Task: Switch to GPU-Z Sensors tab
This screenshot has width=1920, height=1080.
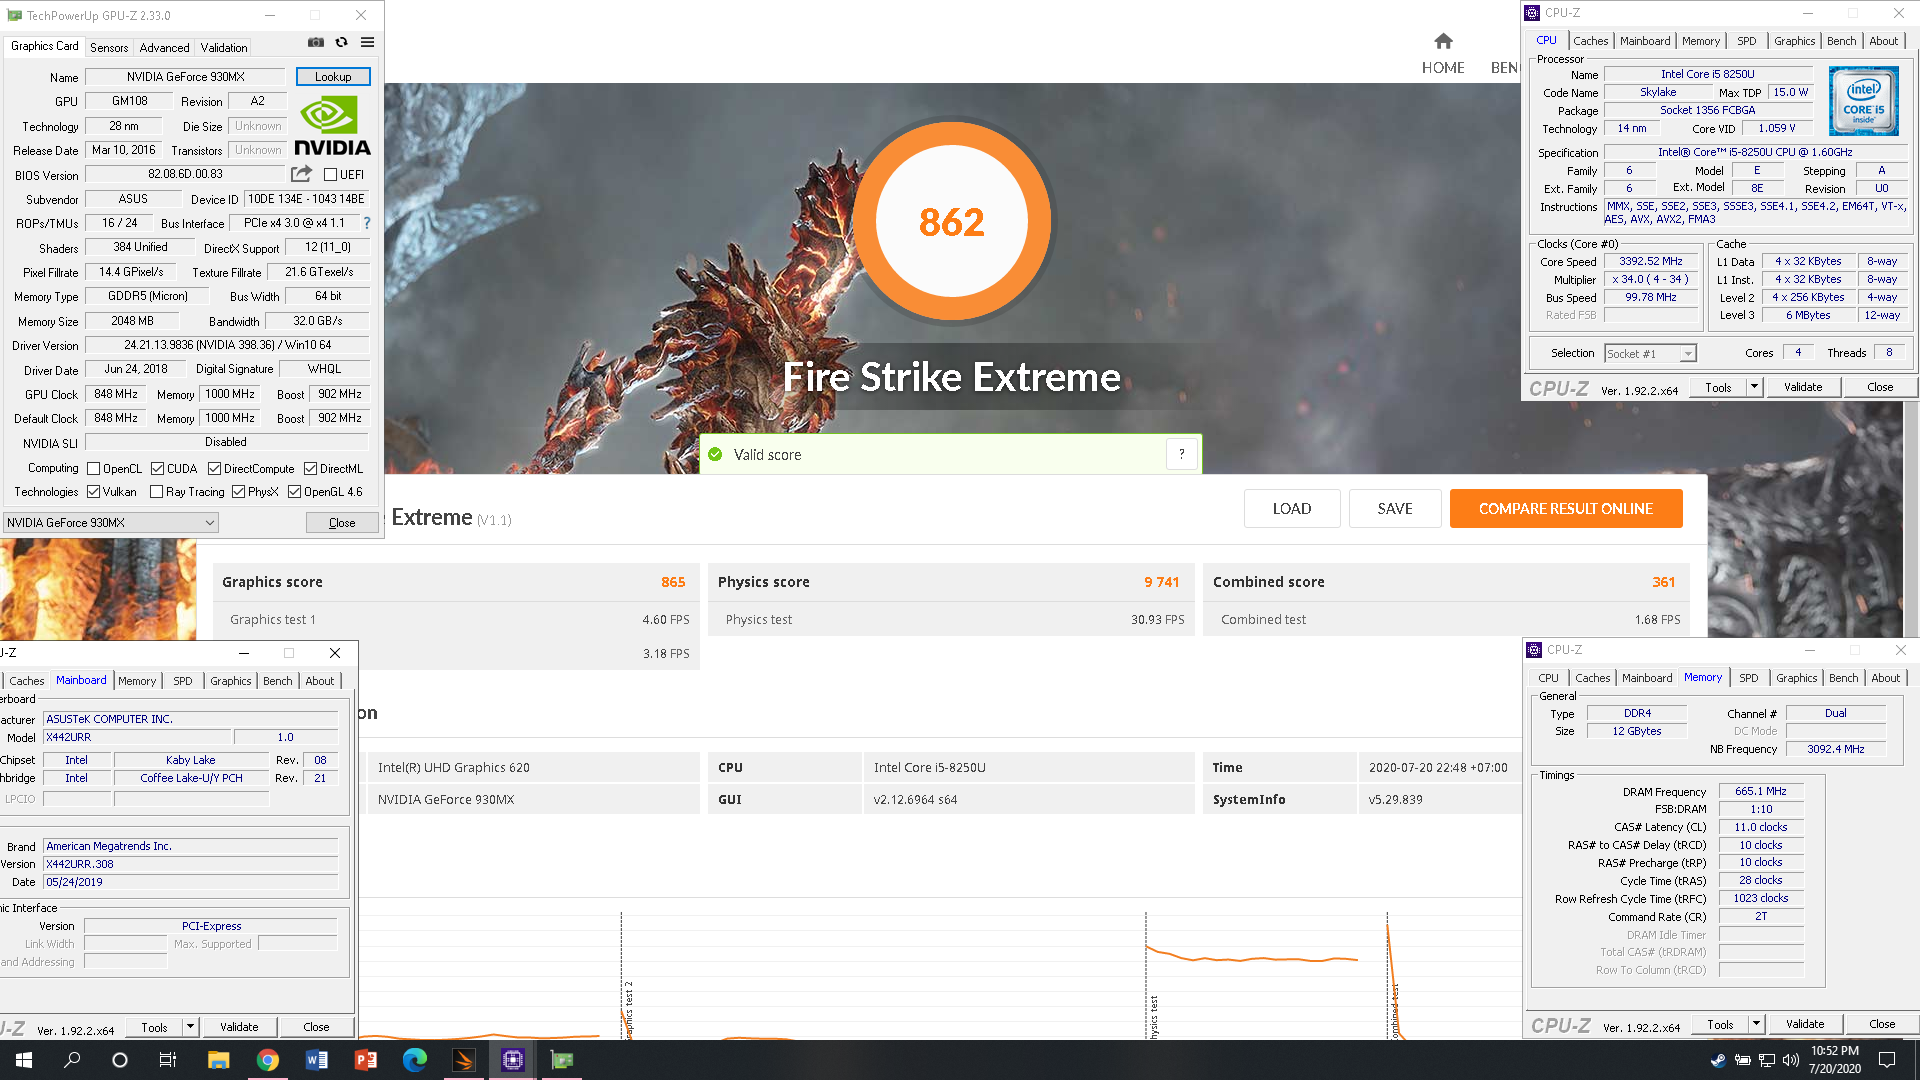Action: pos(109,47)
